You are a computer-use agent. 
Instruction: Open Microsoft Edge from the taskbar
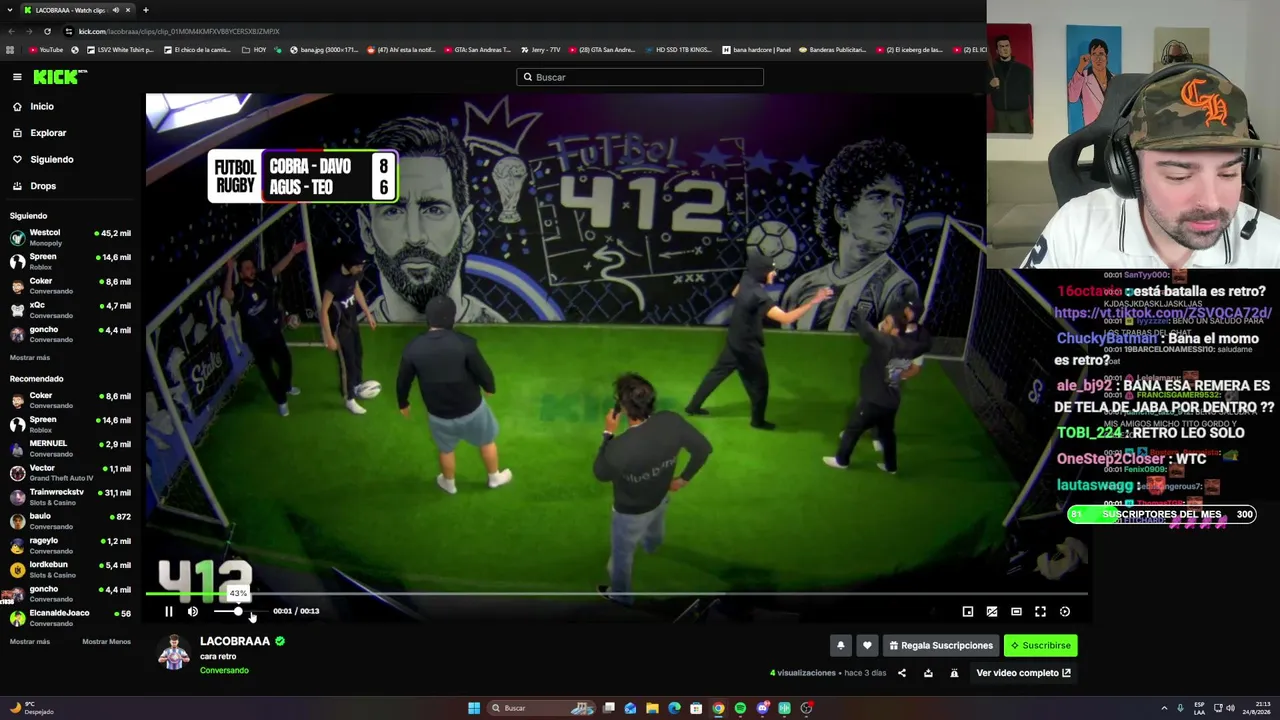(674, 708)
